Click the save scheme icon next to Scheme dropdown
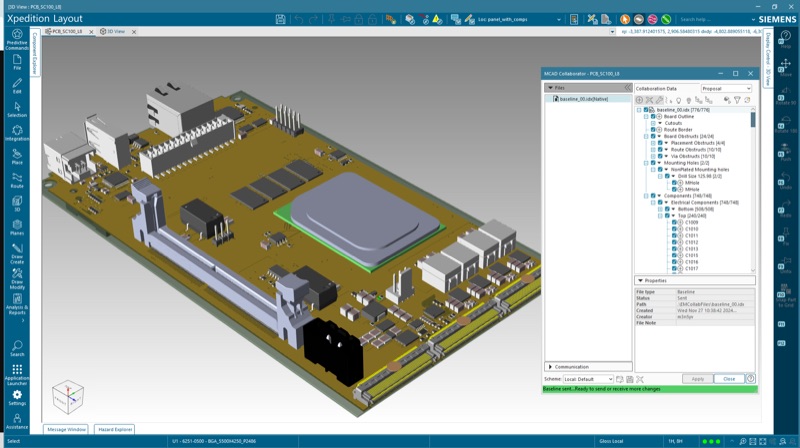The image size is (800, 448). pos(630,379)
